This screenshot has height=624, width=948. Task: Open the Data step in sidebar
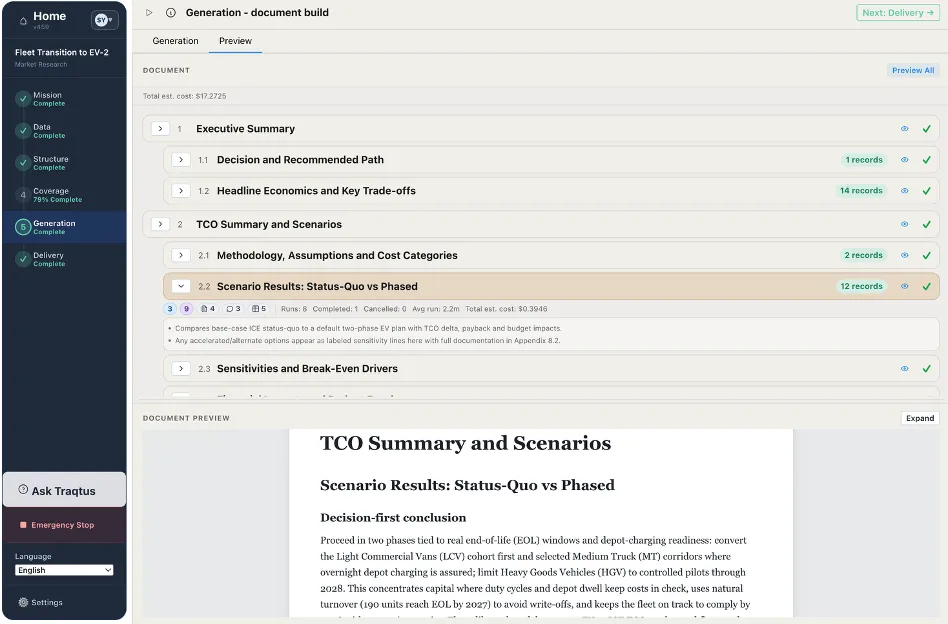(x=64, y=131)
